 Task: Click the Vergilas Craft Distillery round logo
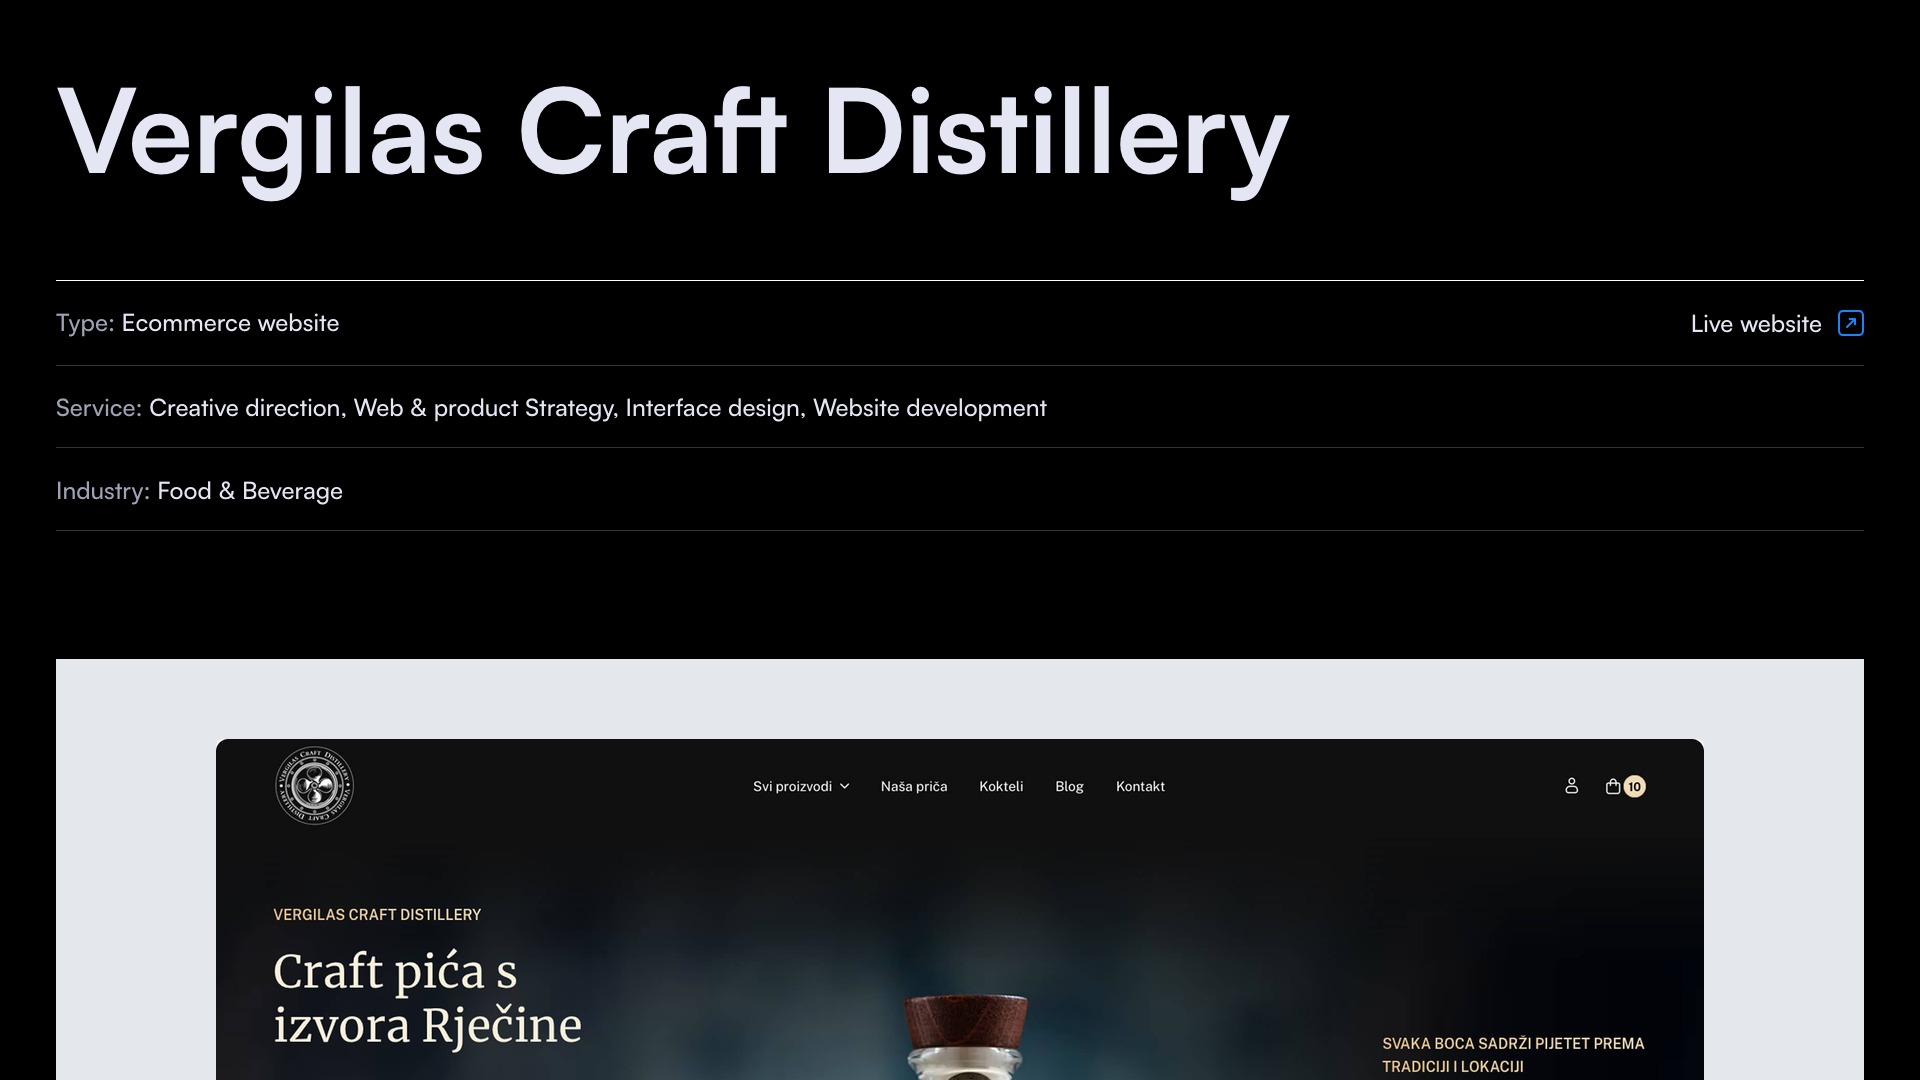(x=314, y=786)
